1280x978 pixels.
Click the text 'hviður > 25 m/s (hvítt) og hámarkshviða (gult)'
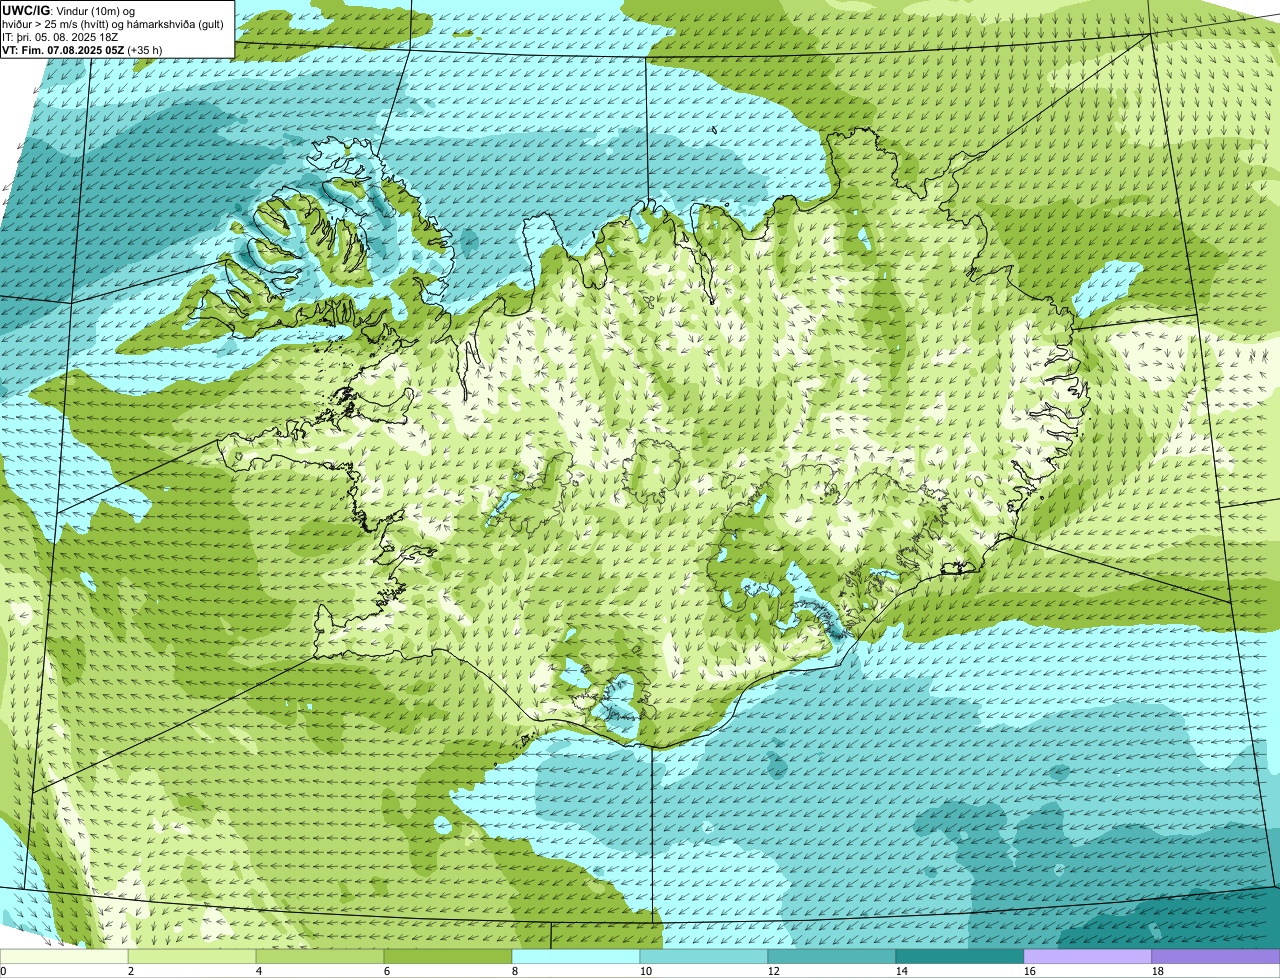113,23
